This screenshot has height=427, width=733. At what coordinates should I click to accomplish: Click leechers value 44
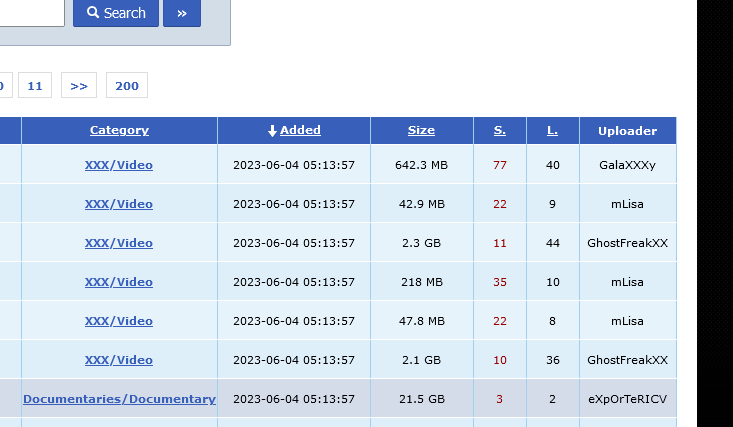pyautogui.click(x=553, y=243)
